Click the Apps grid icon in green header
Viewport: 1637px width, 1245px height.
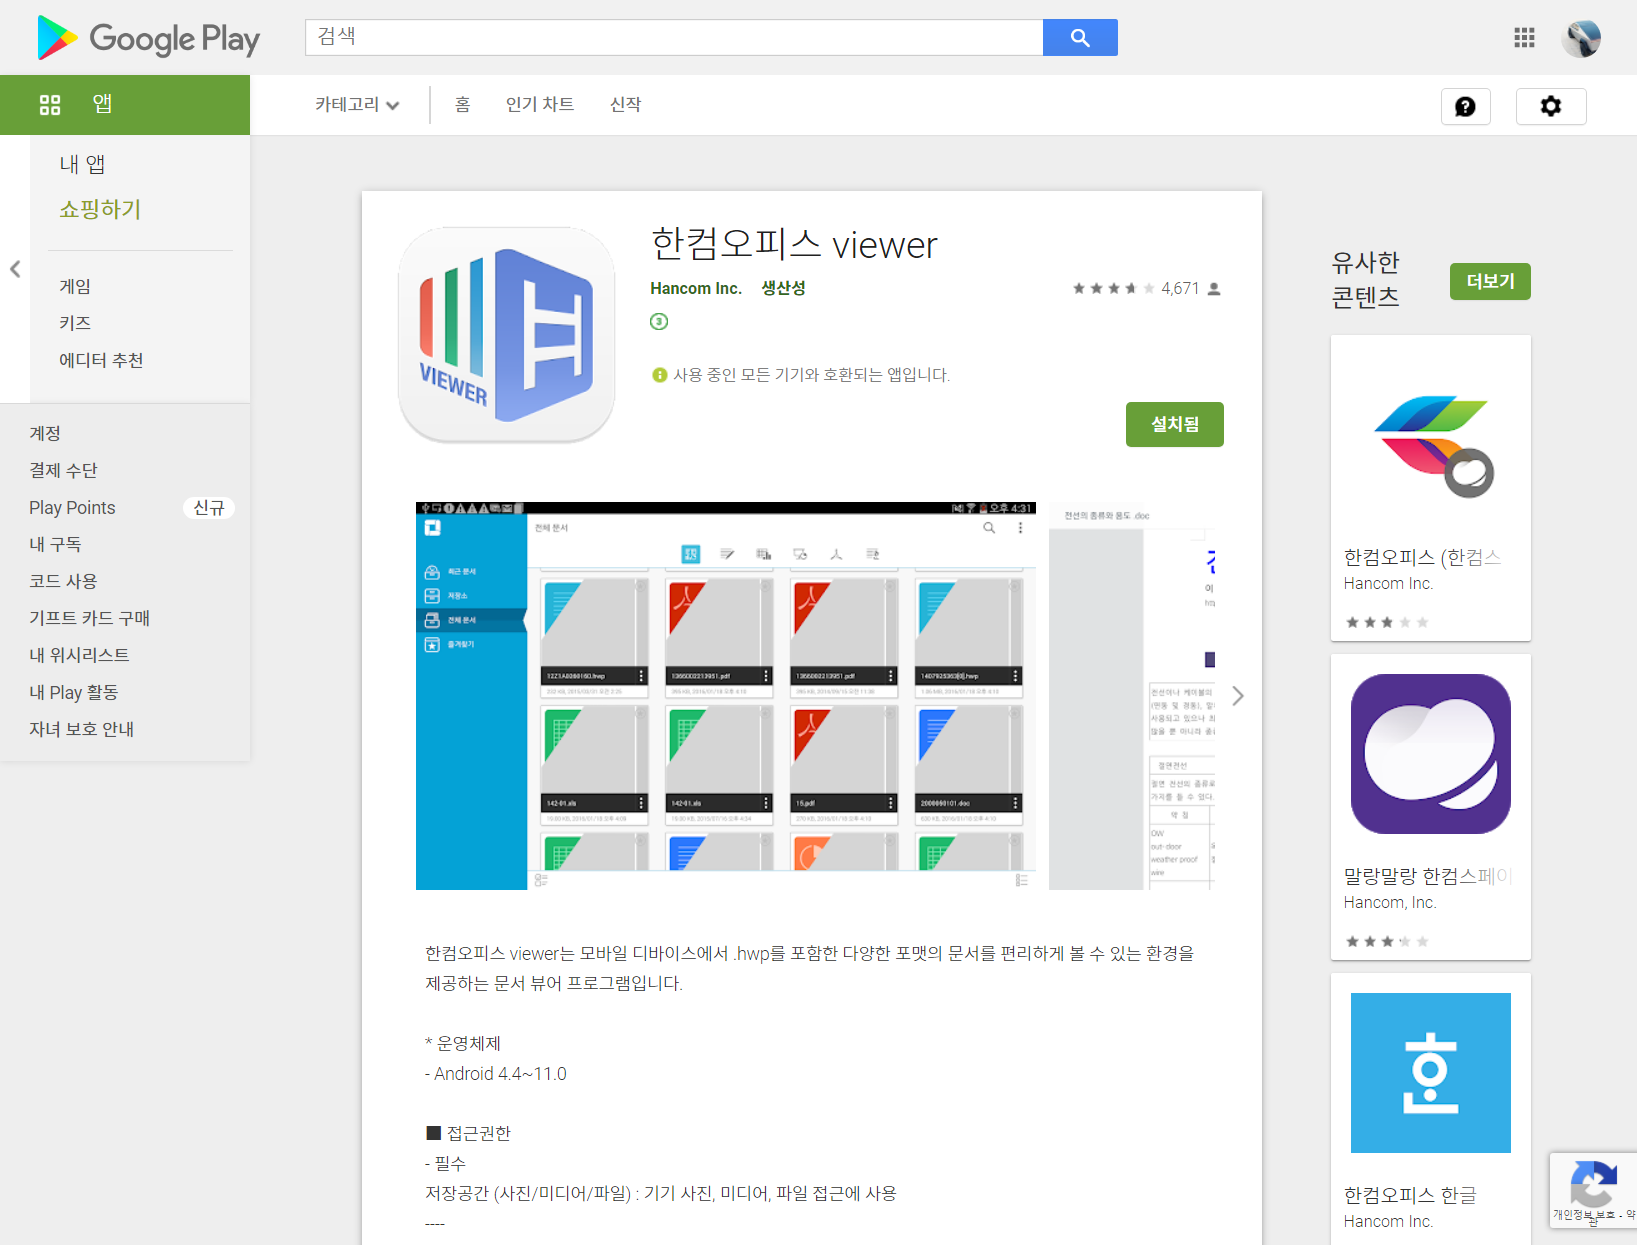point(50,104)
